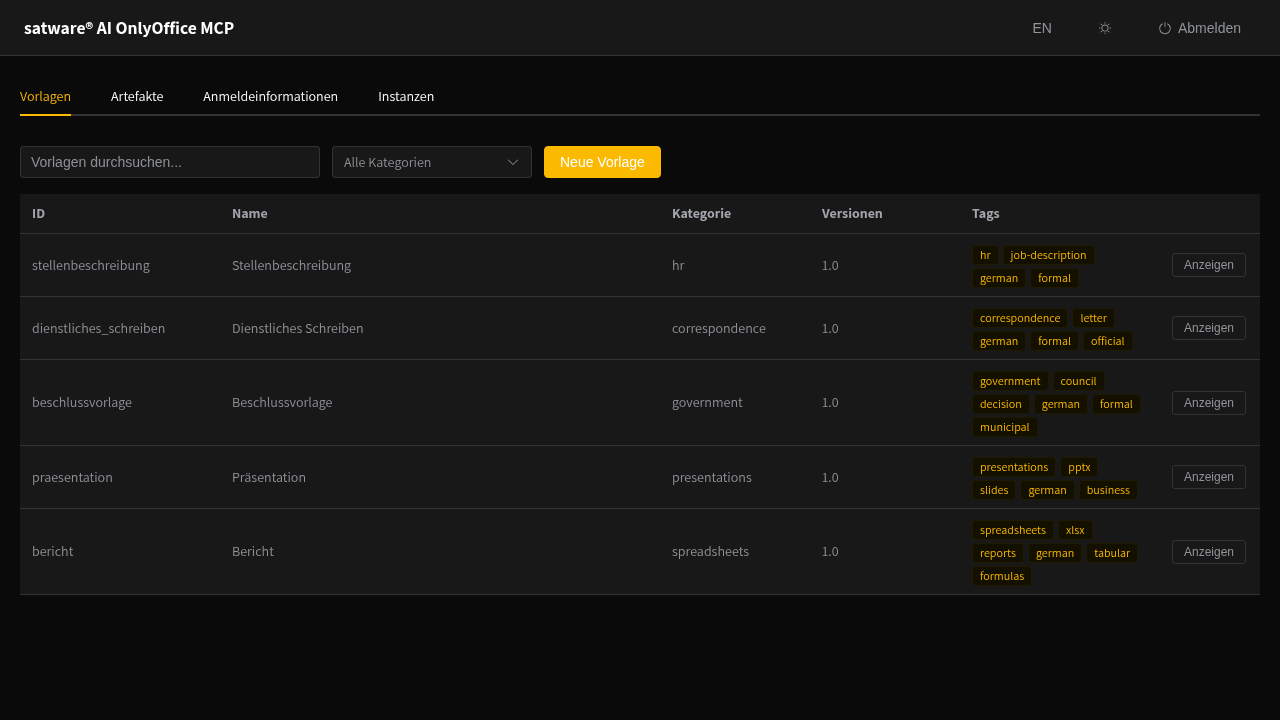Image resolution: width=1280 pixels, height=720 pixels.
Task: Click Anzeigen for the Dienstliches Schreiben row
Action: [x=1209, y=328]
